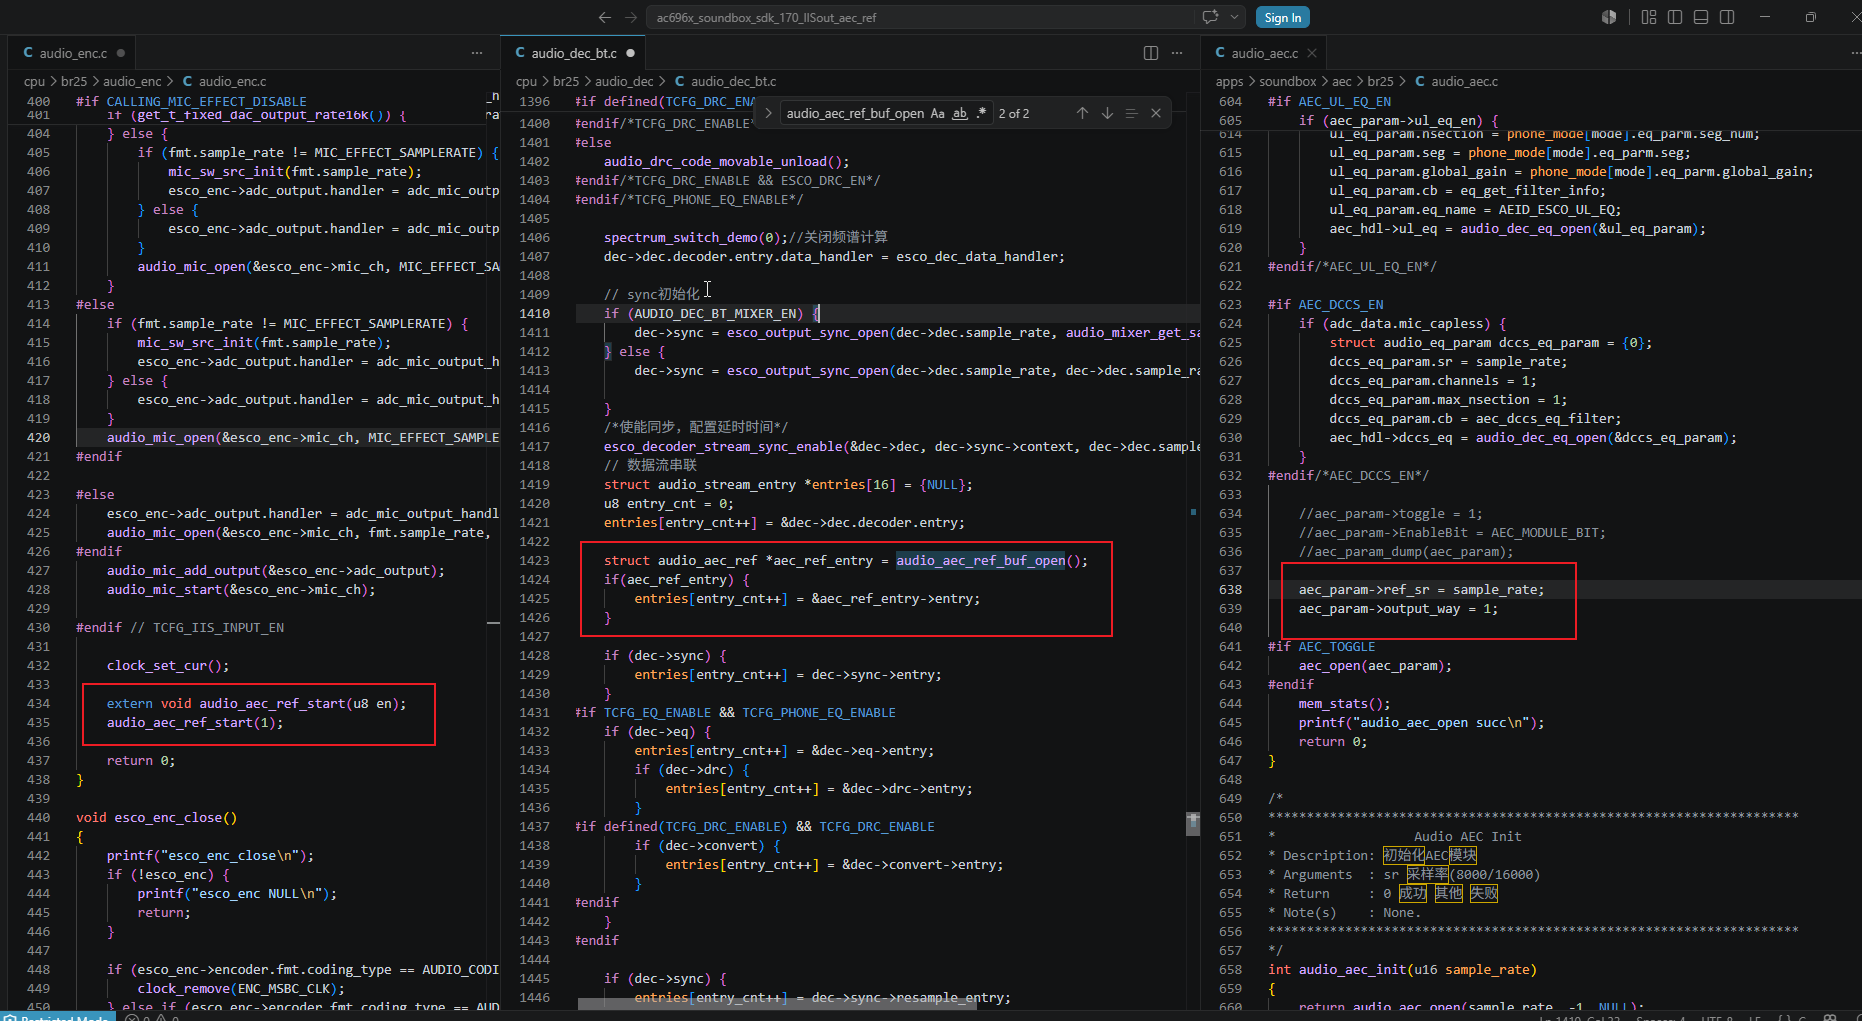Jump to previous match with the up arrow
1862x1021 pixels.
point(1082,113)
